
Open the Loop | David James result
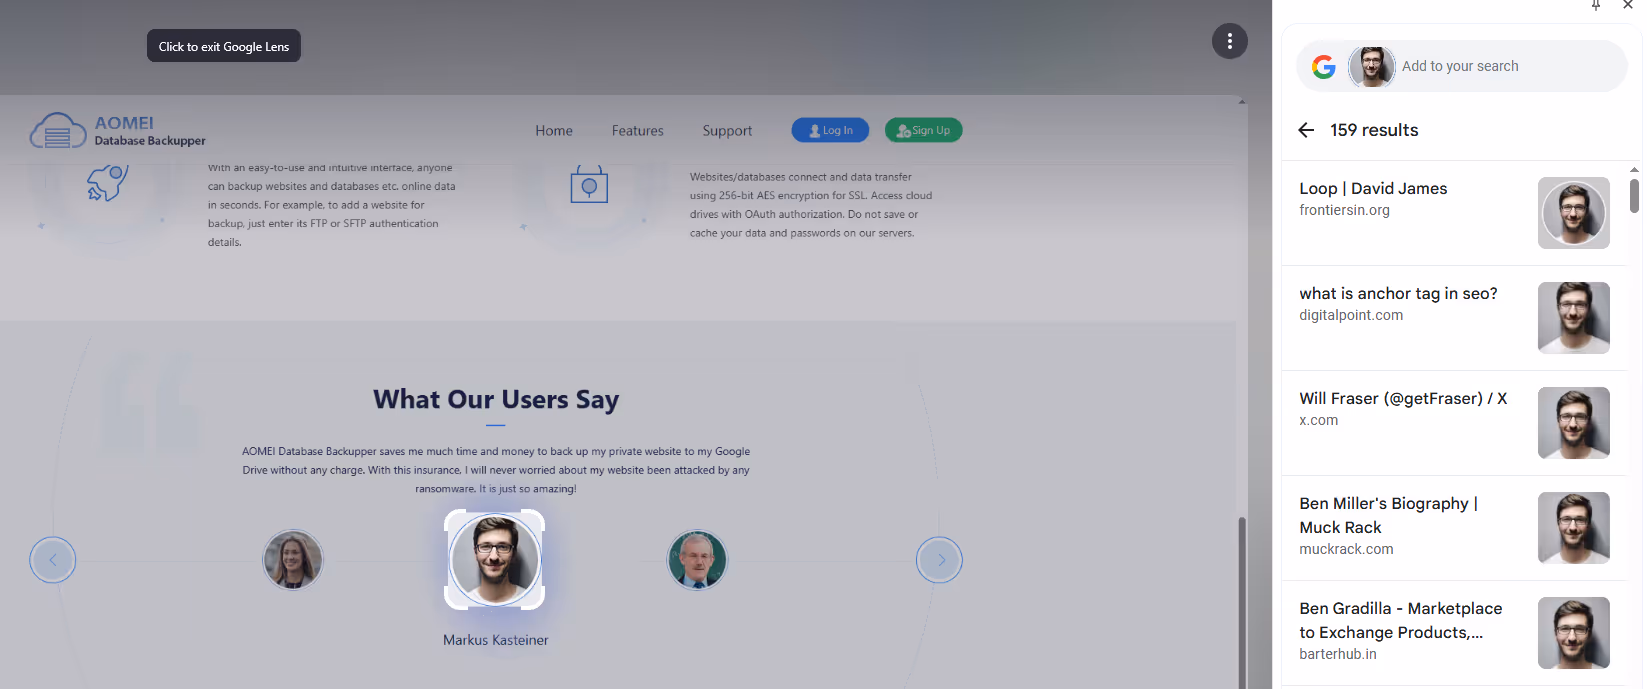[1373, 189]
